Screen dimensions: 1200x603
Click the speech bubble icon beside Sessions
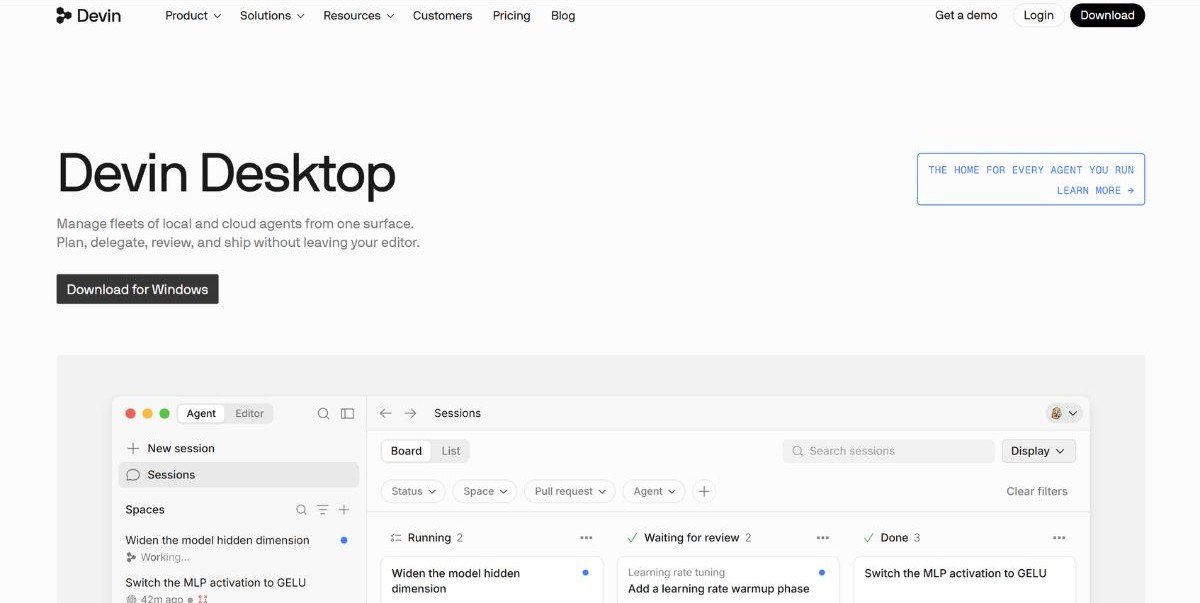point(133,475)
